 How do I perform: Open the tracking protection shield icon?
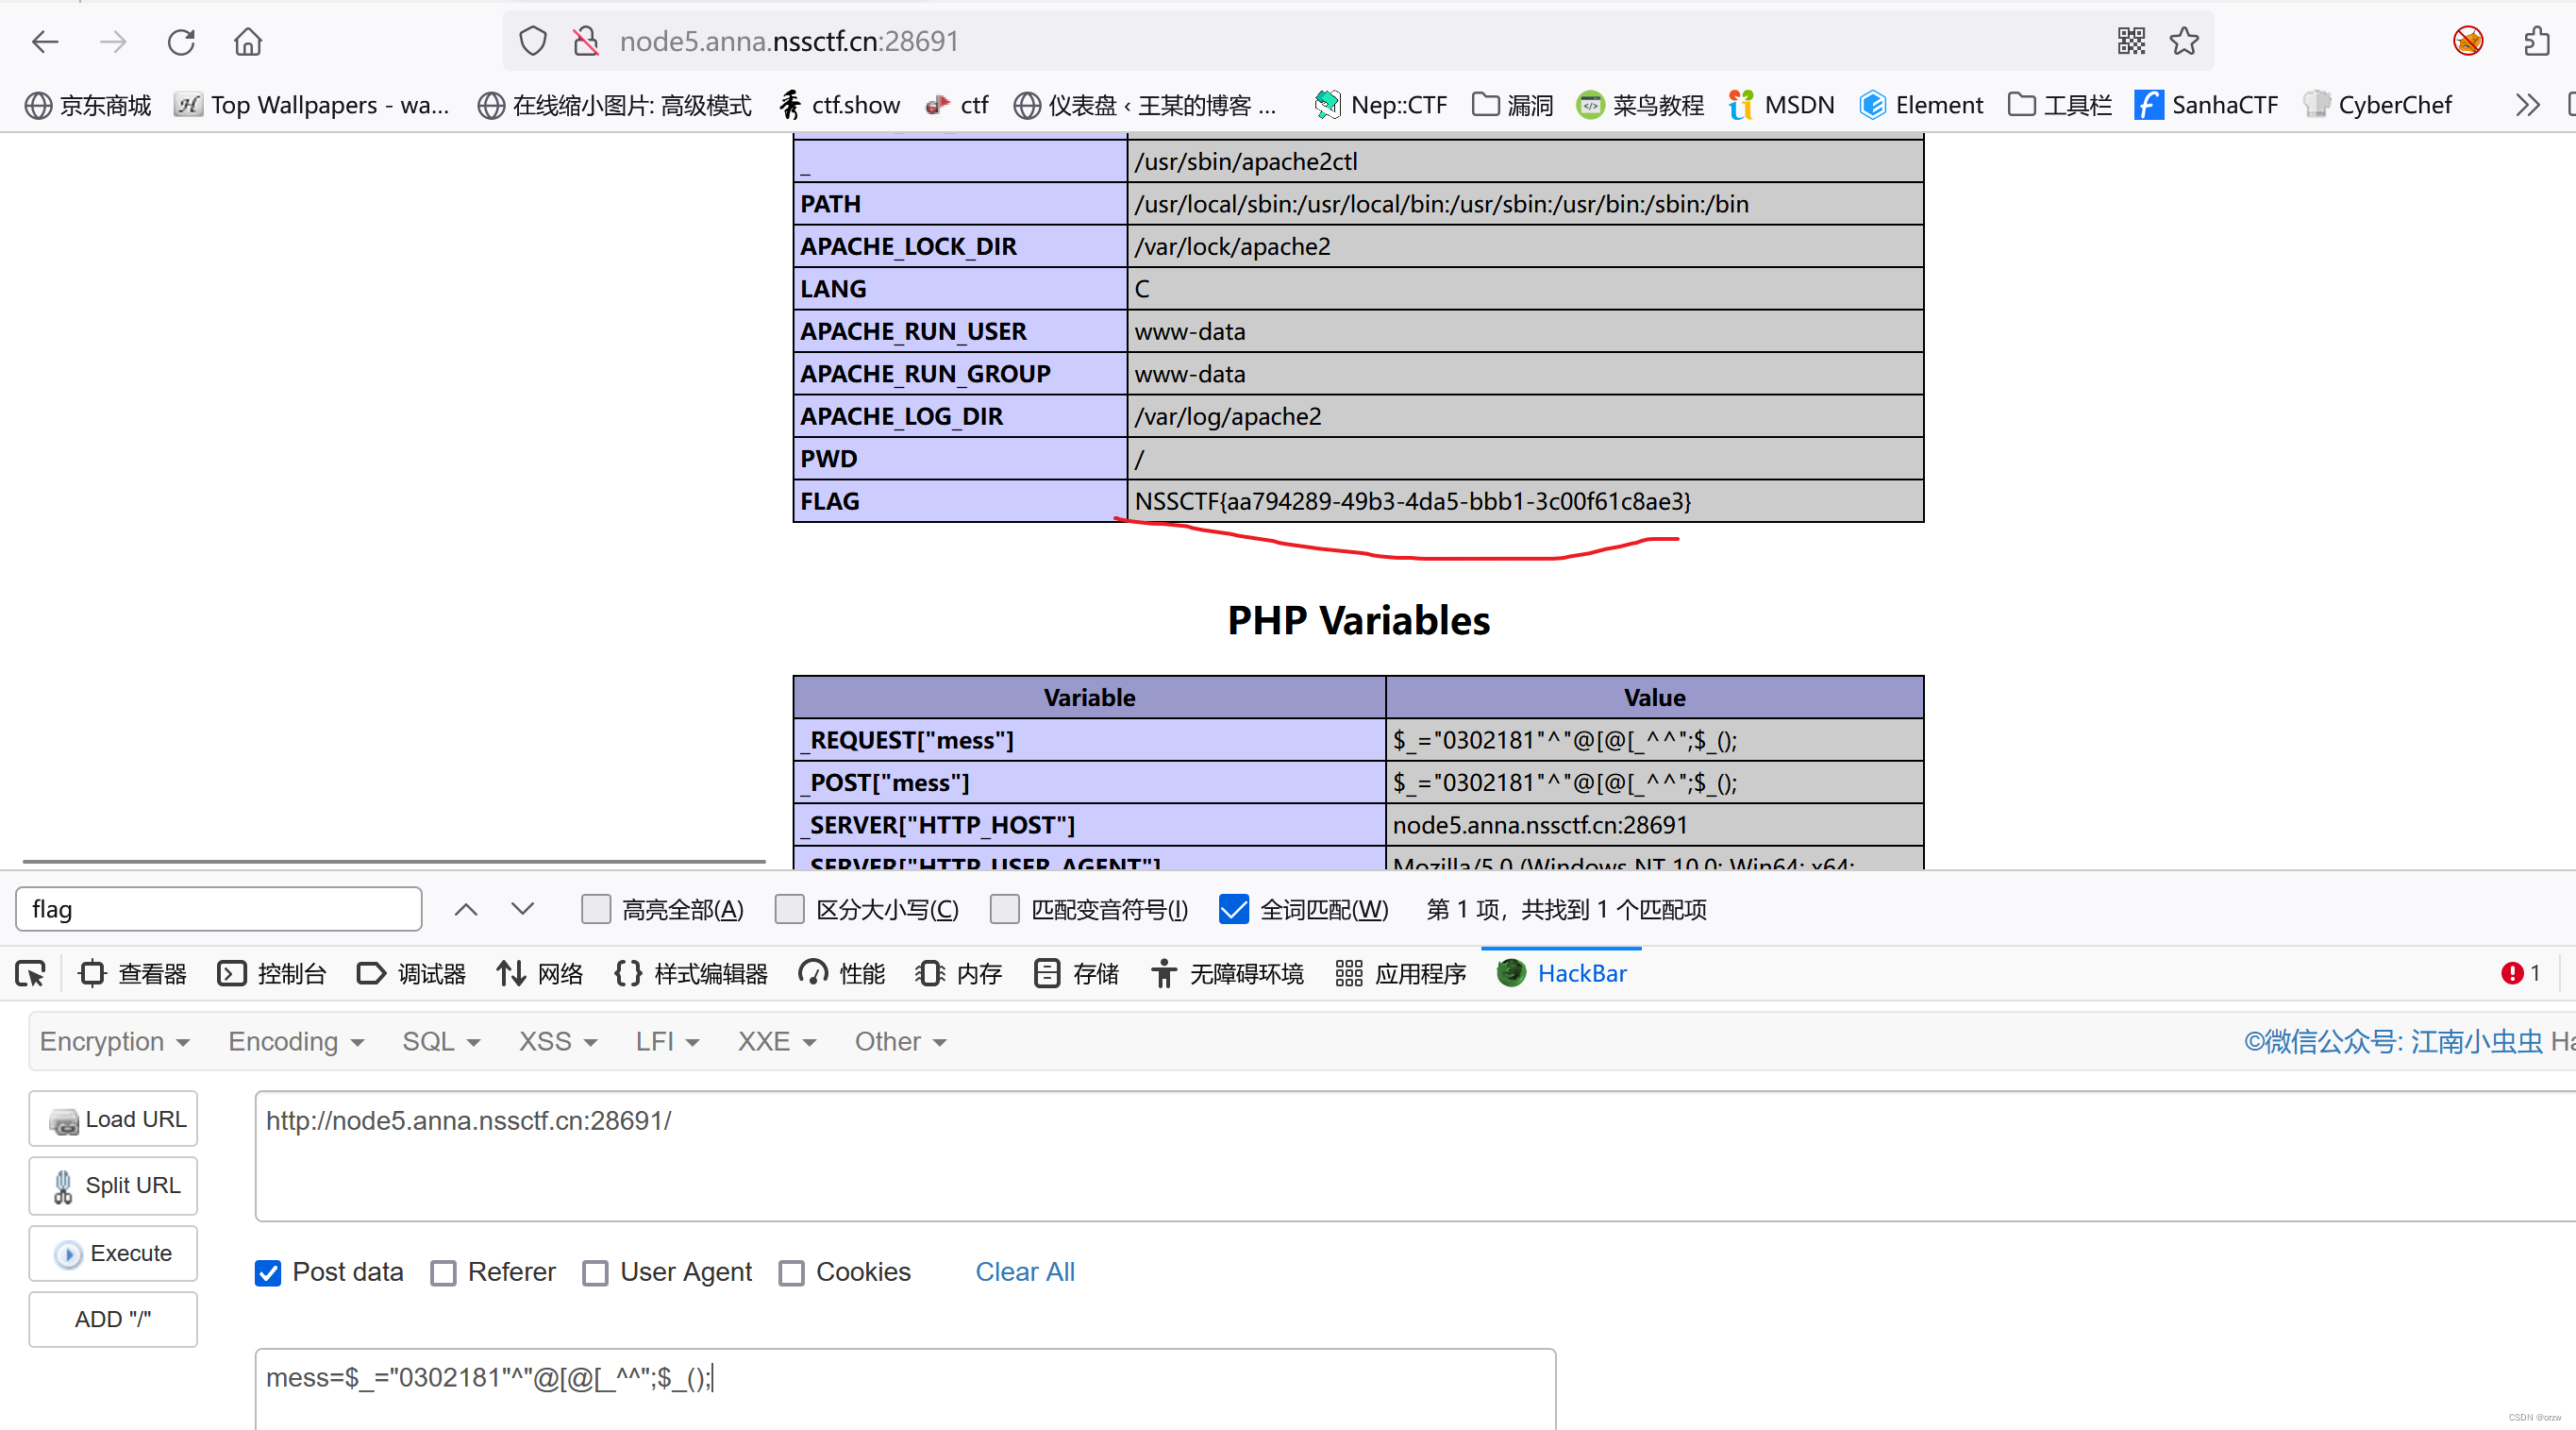point(533,40)
